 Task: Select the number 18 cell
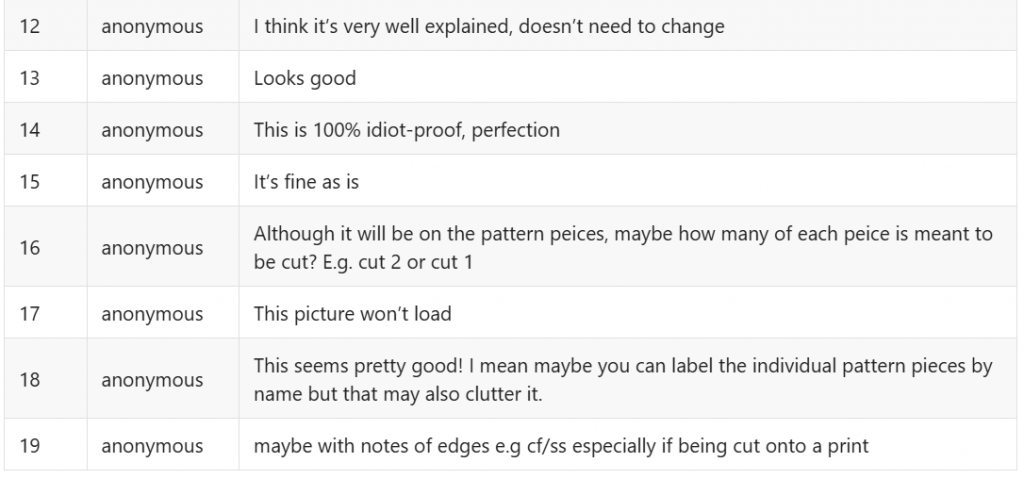[29, 380]
